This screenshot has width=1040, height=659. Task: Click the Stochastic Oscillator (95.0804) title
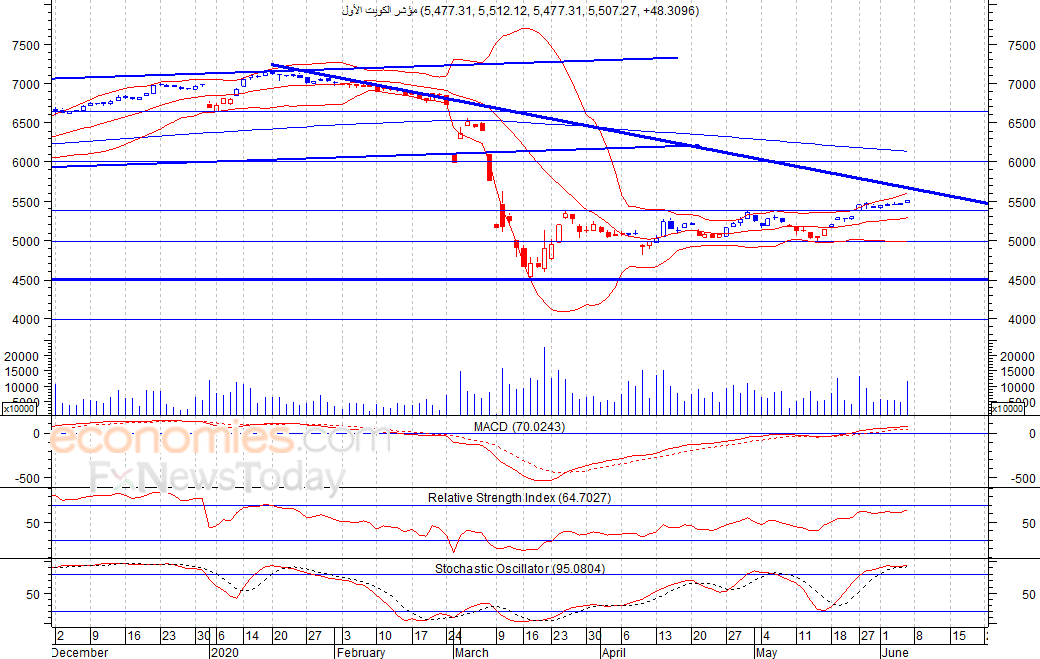520,569
